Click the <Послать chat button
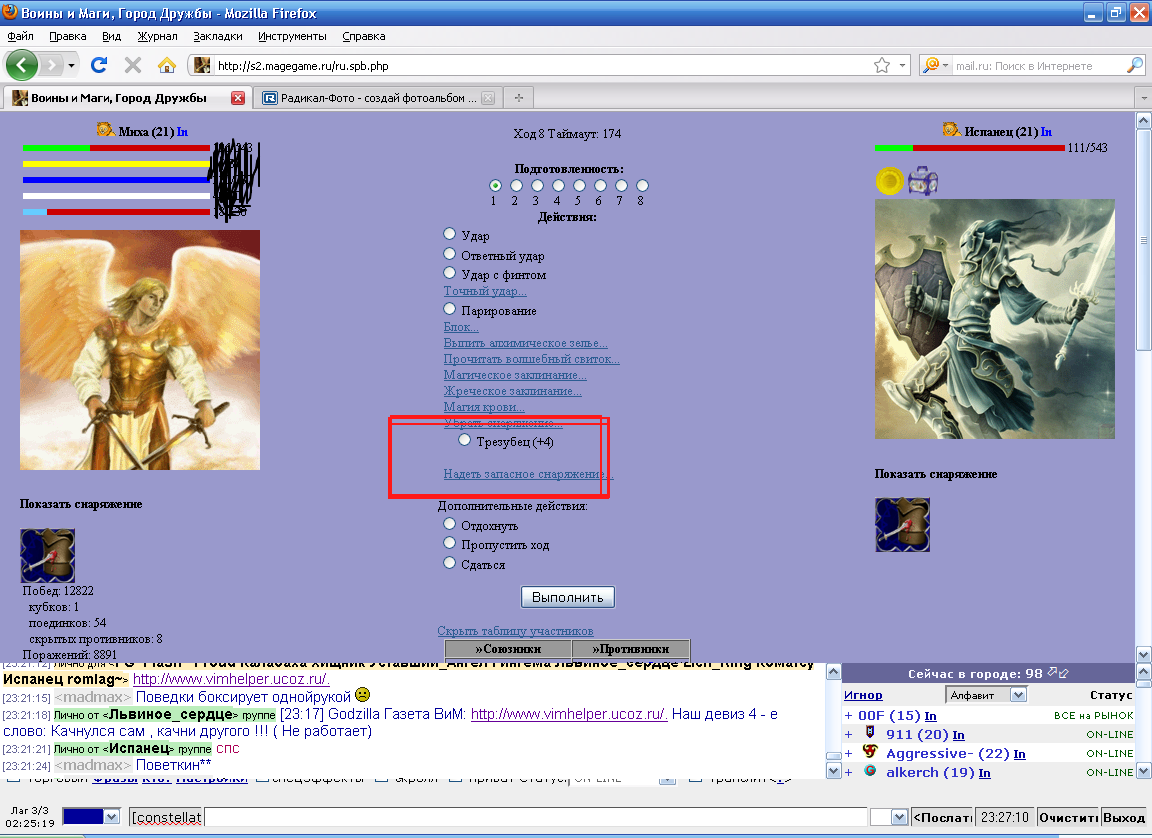Screen dimensions: 1152x838 943,817
